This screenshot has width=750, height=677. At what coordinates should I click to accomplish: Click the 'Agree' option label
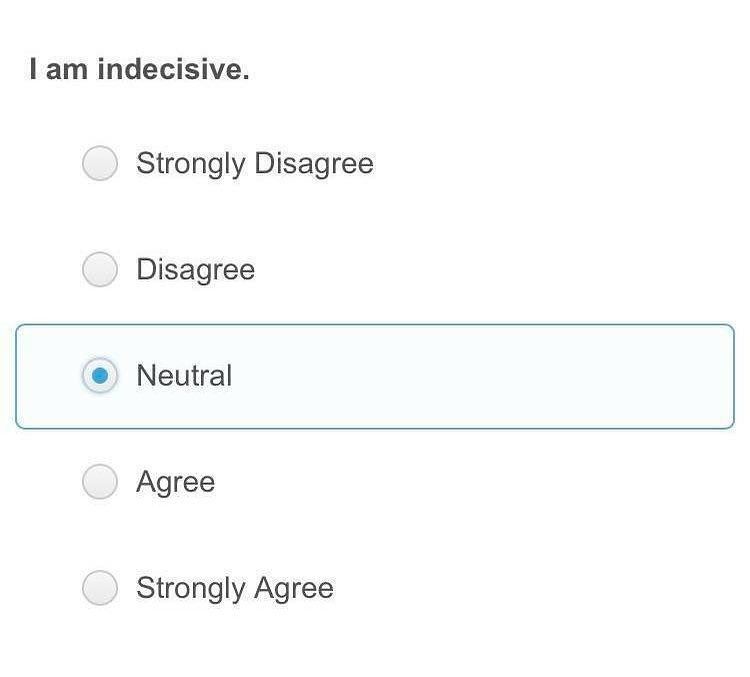176,482
